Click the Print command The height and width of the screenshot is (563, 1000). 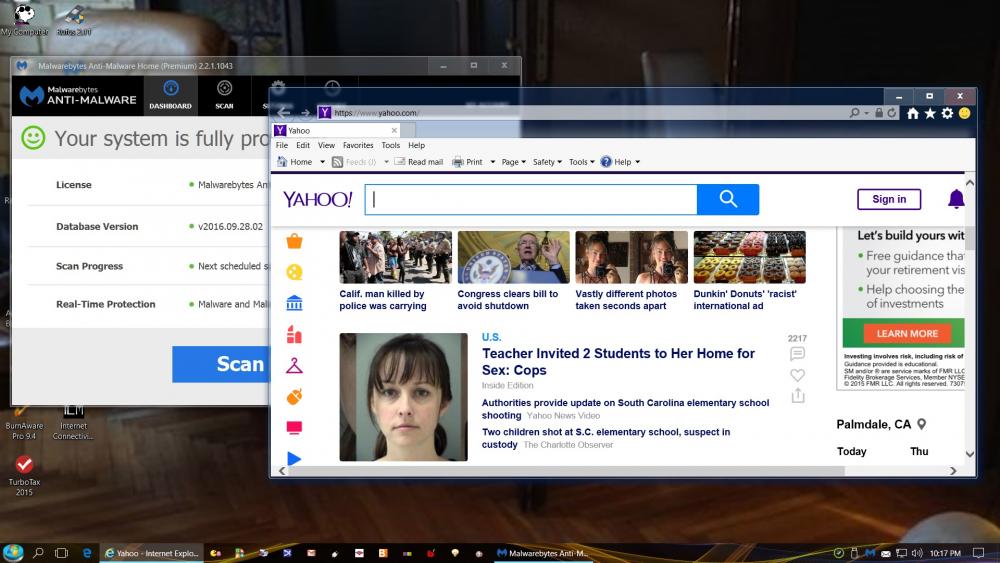467,162
